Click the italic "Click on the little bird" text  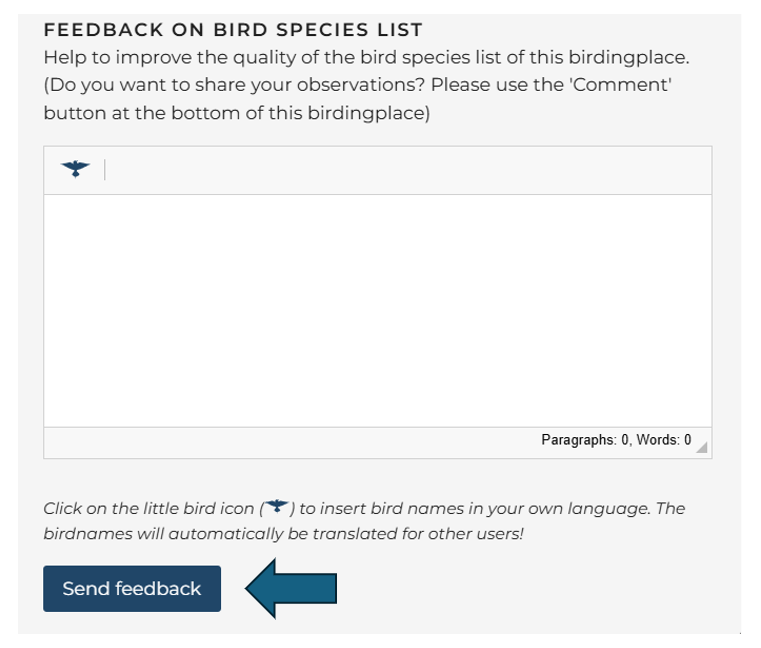coord(150,508)
